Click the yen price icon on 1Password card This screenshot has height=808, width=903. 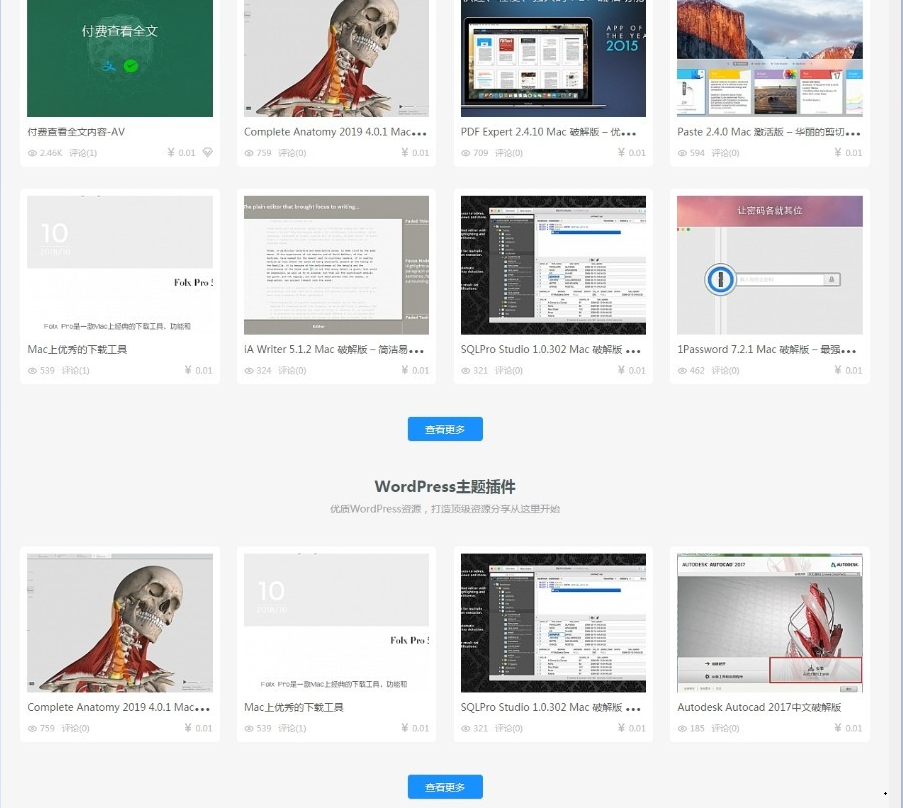pyautogui.click(x=838, y=370)
